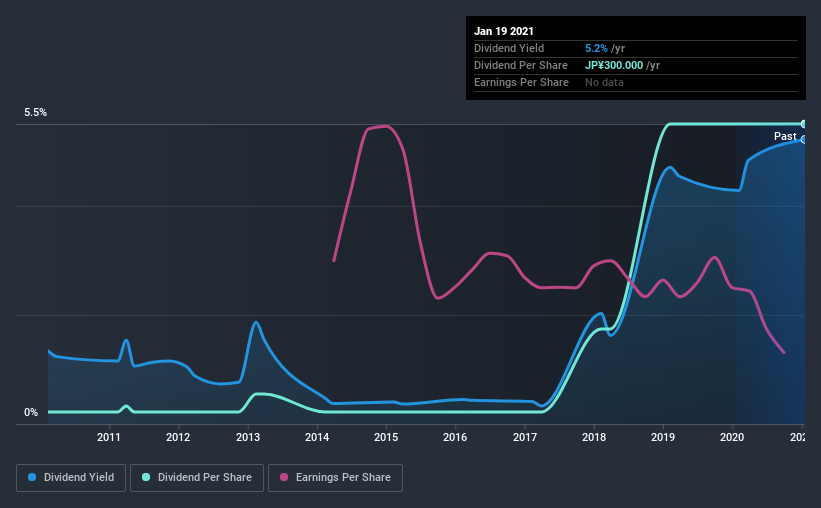Screen dimensions: 821x508
Task: Click the 2018 x-axis year label
Action: (x=594, y=437)
